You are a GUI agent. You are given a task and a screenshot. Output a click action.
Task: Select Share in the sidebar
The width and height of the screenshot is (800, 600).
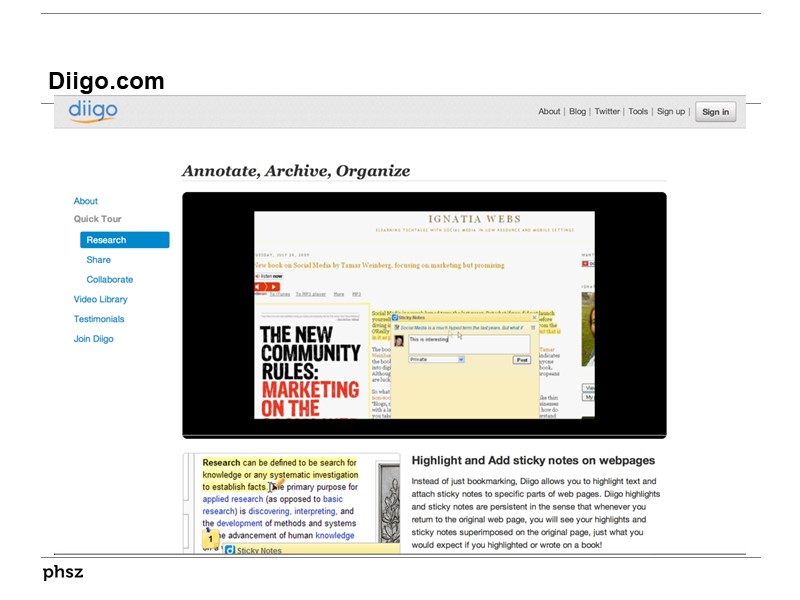98,260
